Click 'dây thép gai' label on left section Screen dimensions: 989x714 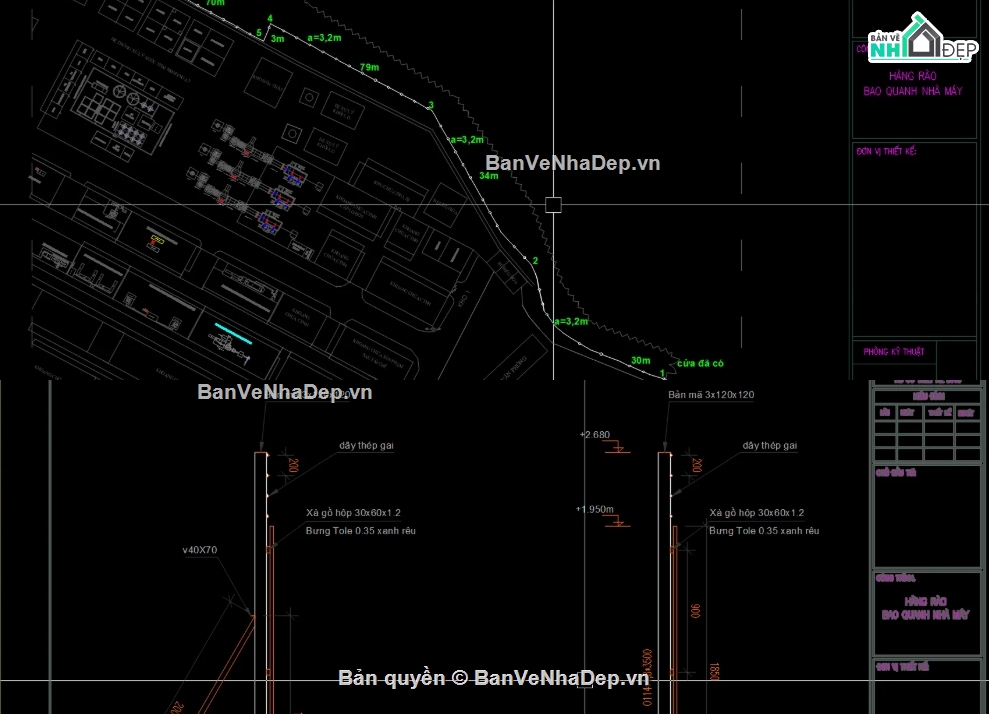pyautogui.click(x=366, y=445)
